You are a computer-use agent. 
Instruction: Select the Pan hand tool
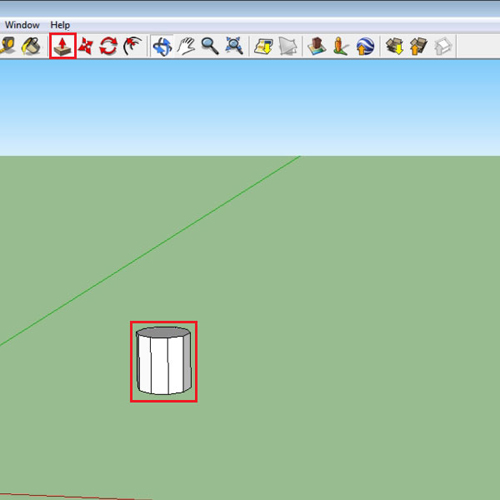(x=186, y=46)
